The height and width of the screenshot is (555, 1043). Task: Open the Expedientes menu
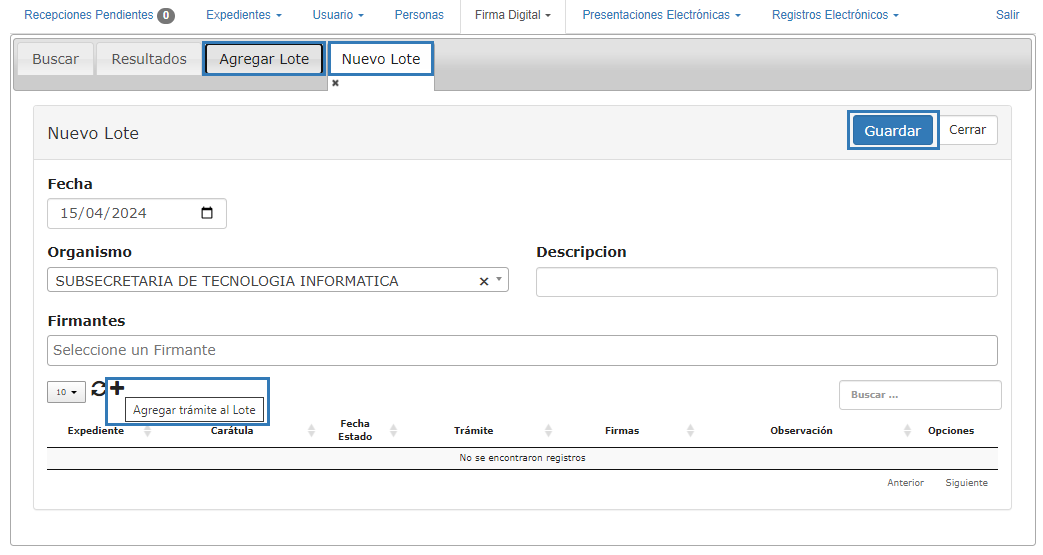(x=243, y=15)
